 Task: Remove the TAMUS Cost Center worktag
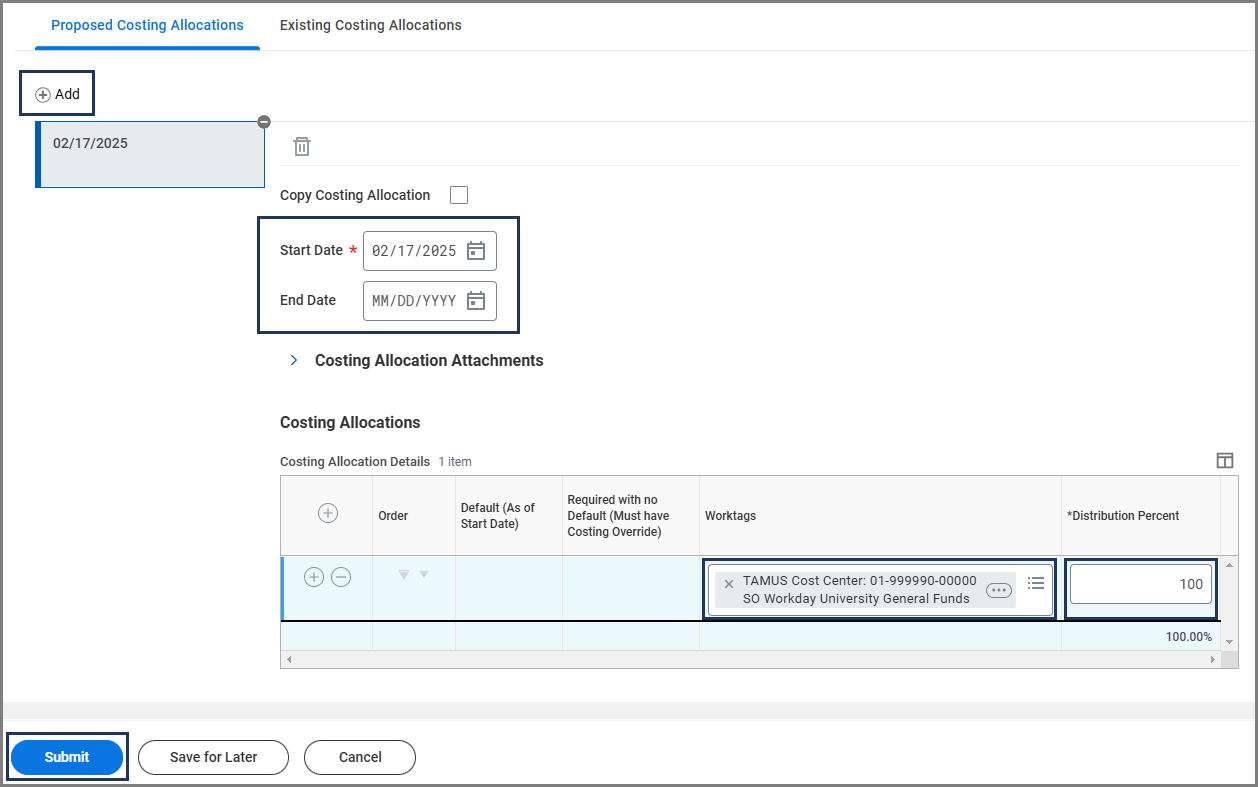[x=728, y=583]
